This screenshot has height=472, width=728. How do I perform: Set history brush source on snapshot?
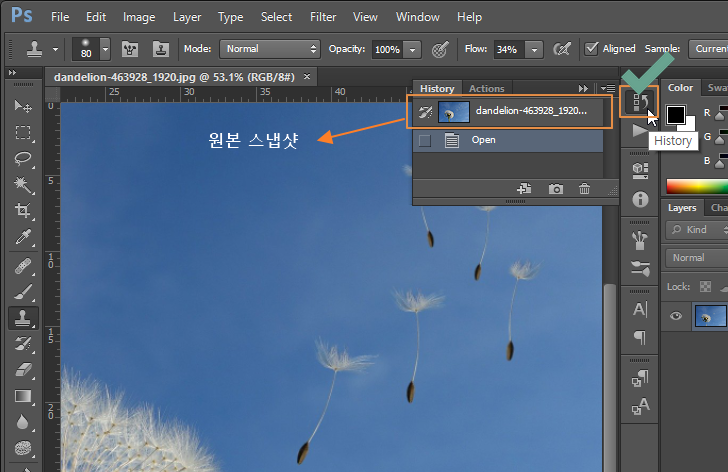pos(425,112)
